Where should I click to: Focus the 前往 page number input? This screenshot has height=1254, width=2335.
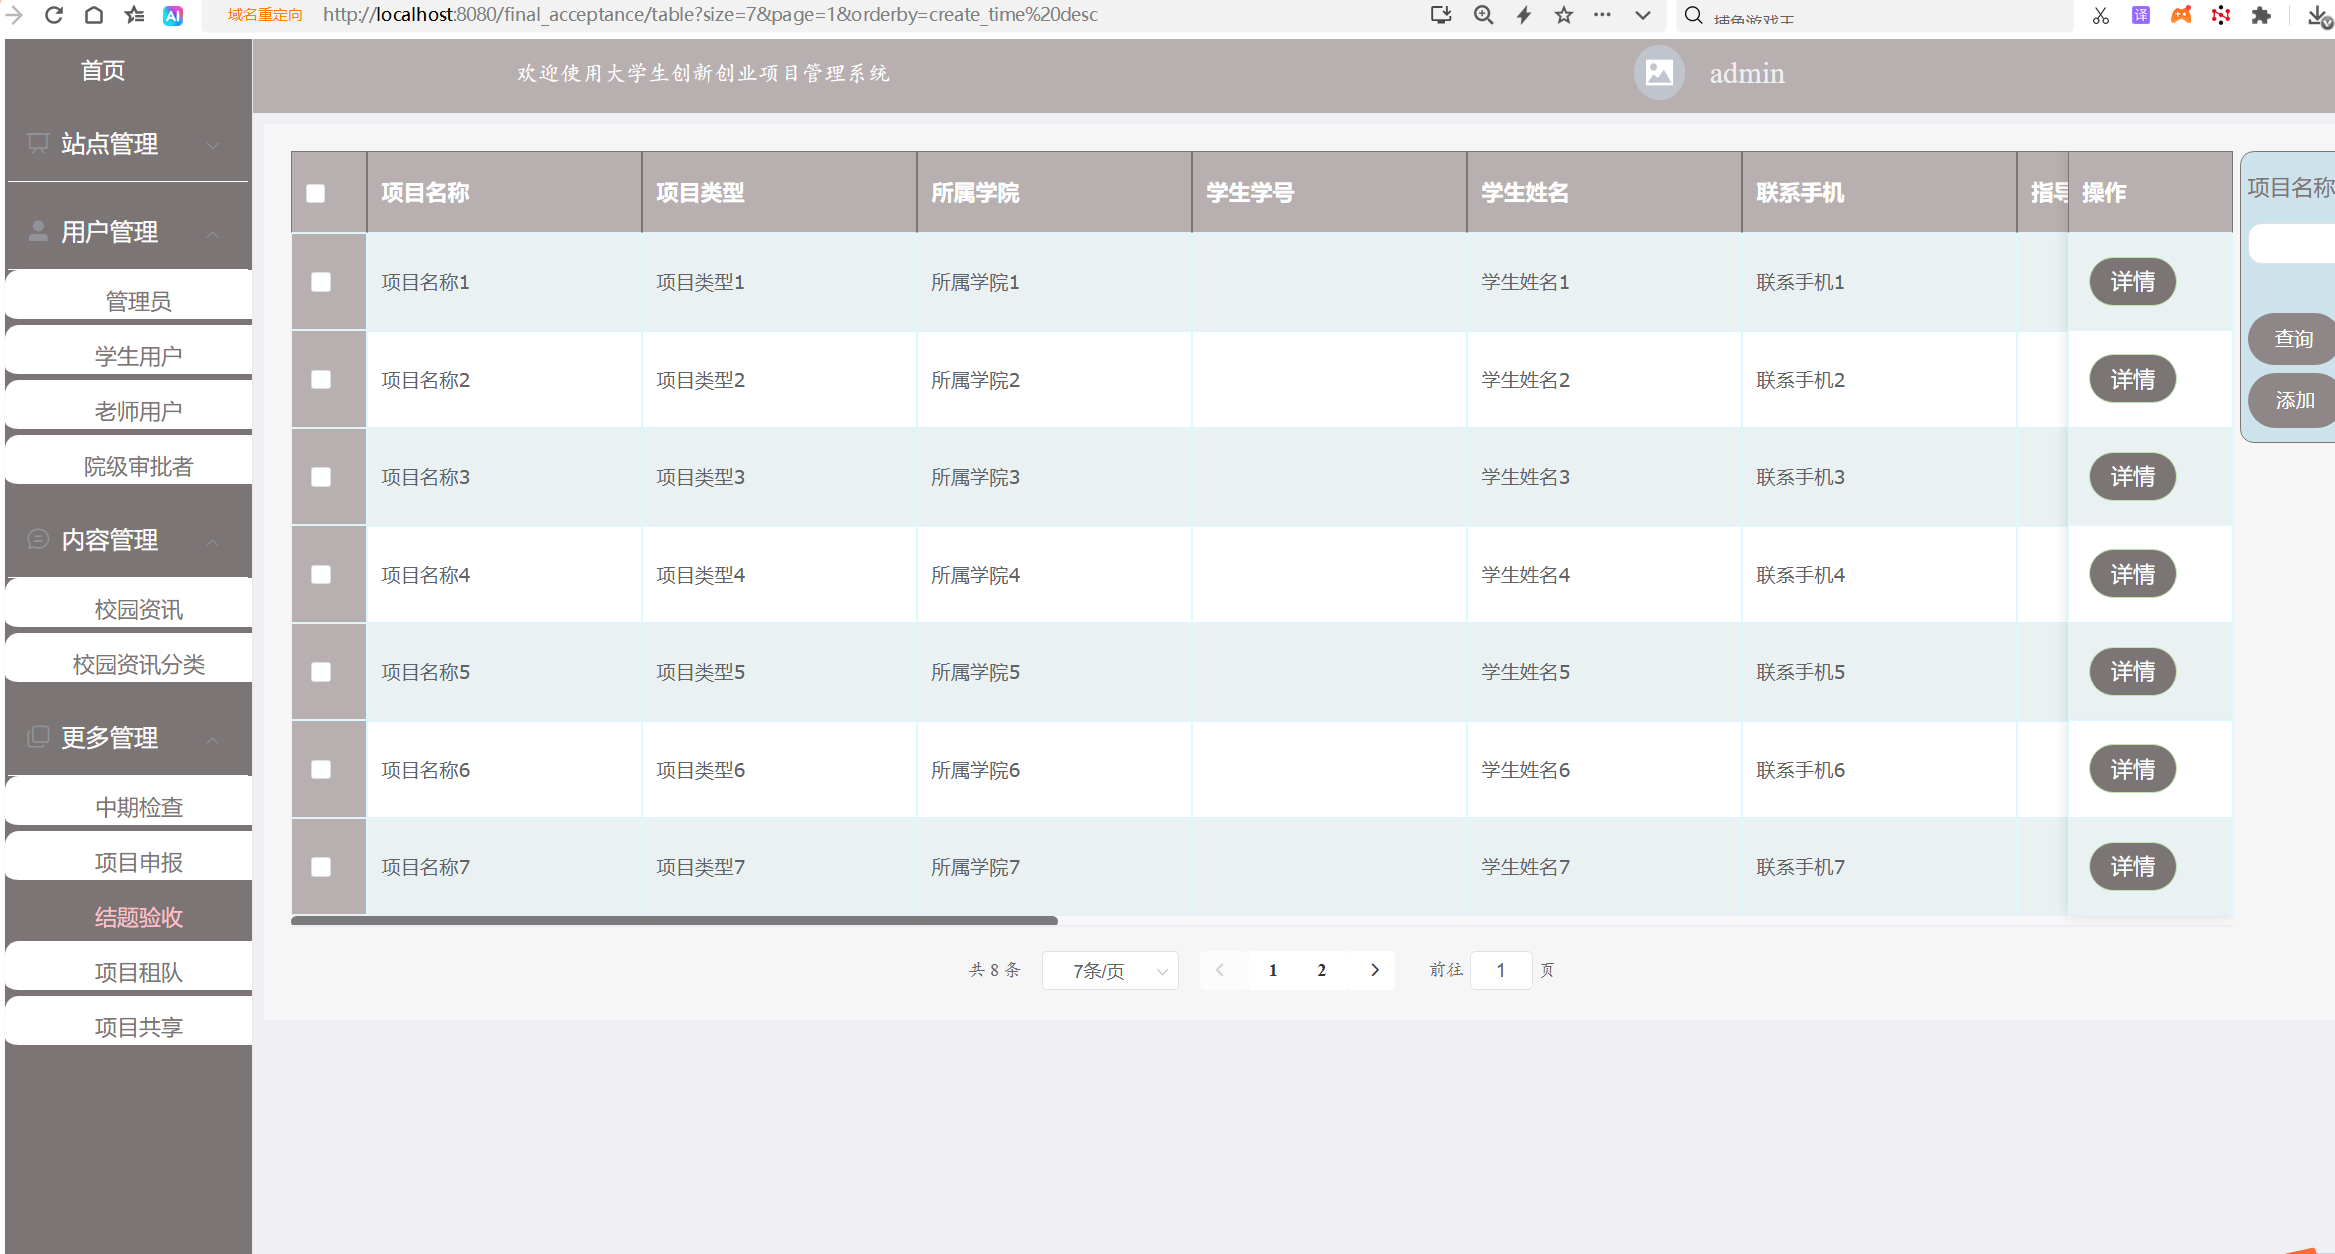point(1501,970)
